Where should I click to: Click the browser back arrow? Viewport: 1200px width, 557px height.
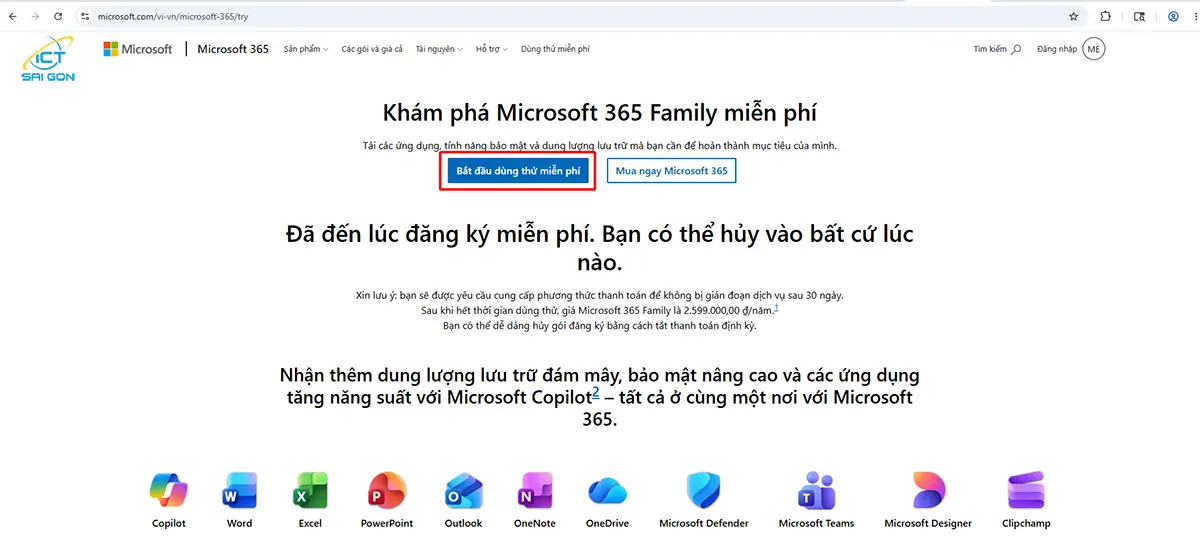click(14, 17)
